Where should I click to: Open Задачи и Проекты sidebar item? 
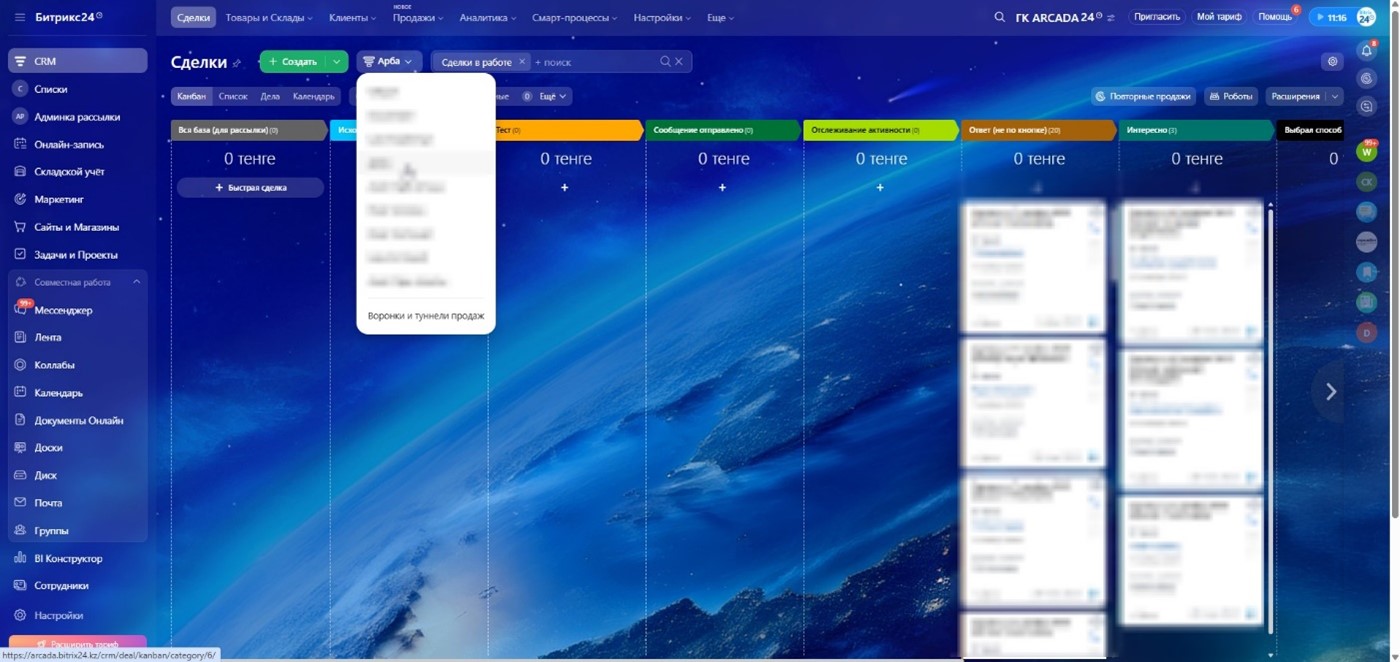click(78, 255)
